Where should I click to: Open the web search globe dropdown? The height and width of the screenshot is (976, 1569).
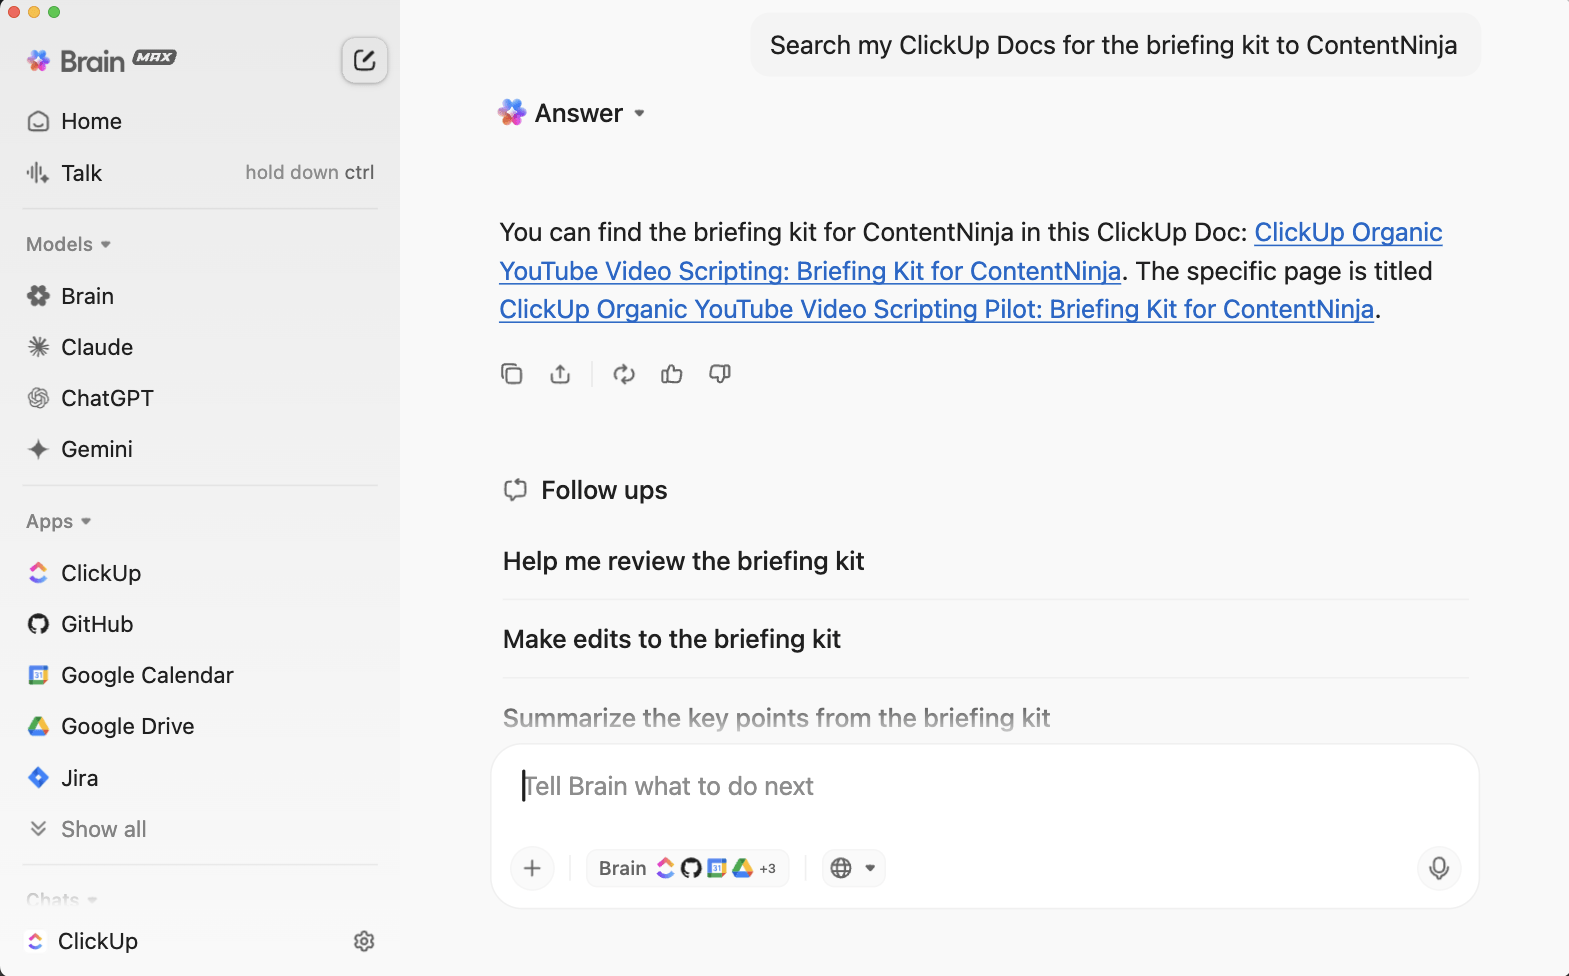click(x=853, y=868)
